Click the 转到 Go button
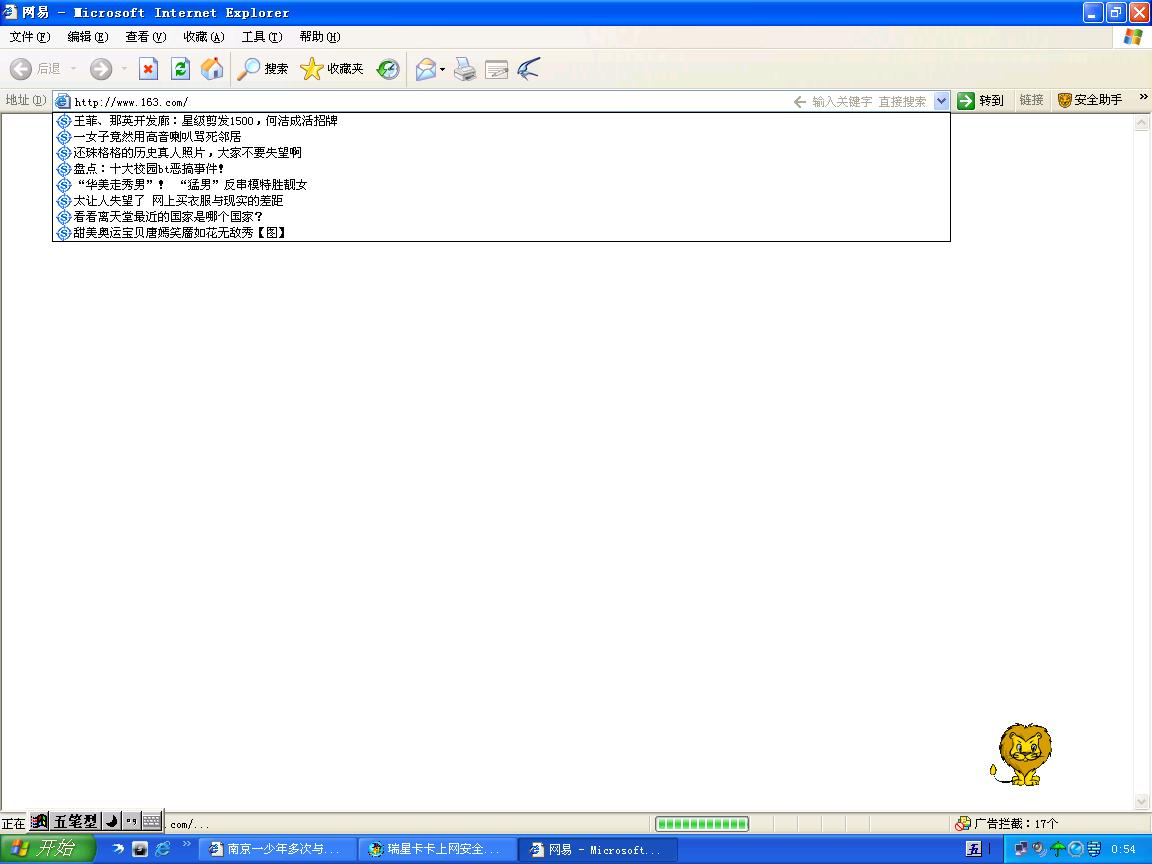Viewport: 1152px width, 864px height. (981, 101)
